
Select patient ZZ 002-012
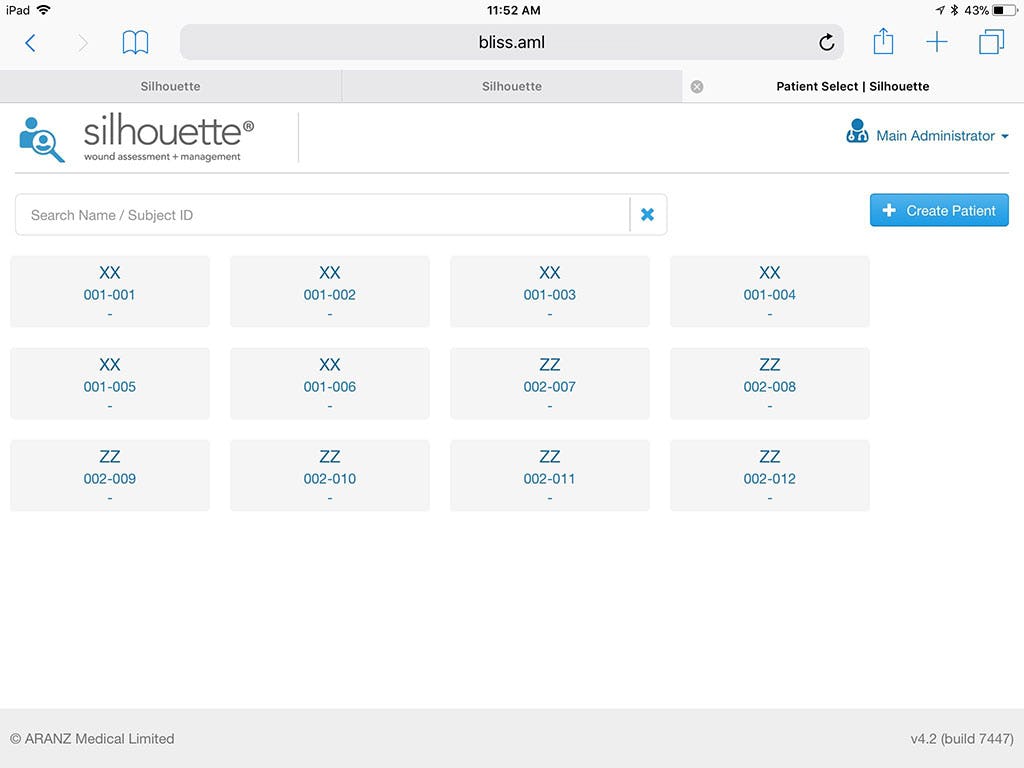(x=769, y=475)
